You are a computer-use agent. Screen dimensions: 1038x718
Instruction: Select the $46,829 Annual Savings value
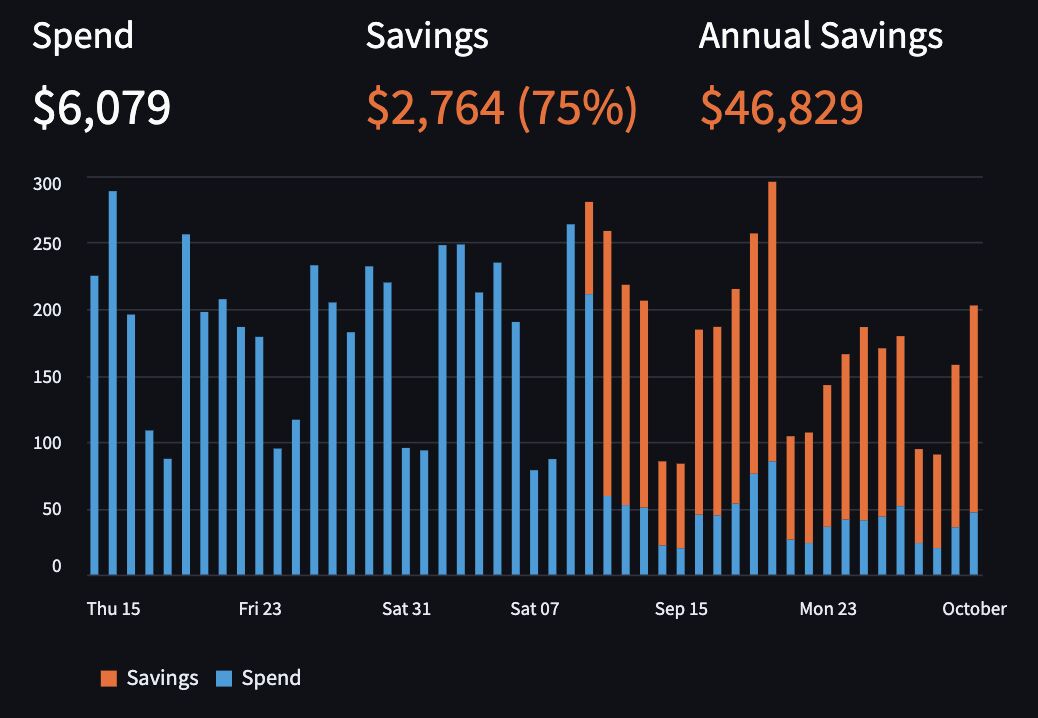pyautogui.click(x=782, y=107)
